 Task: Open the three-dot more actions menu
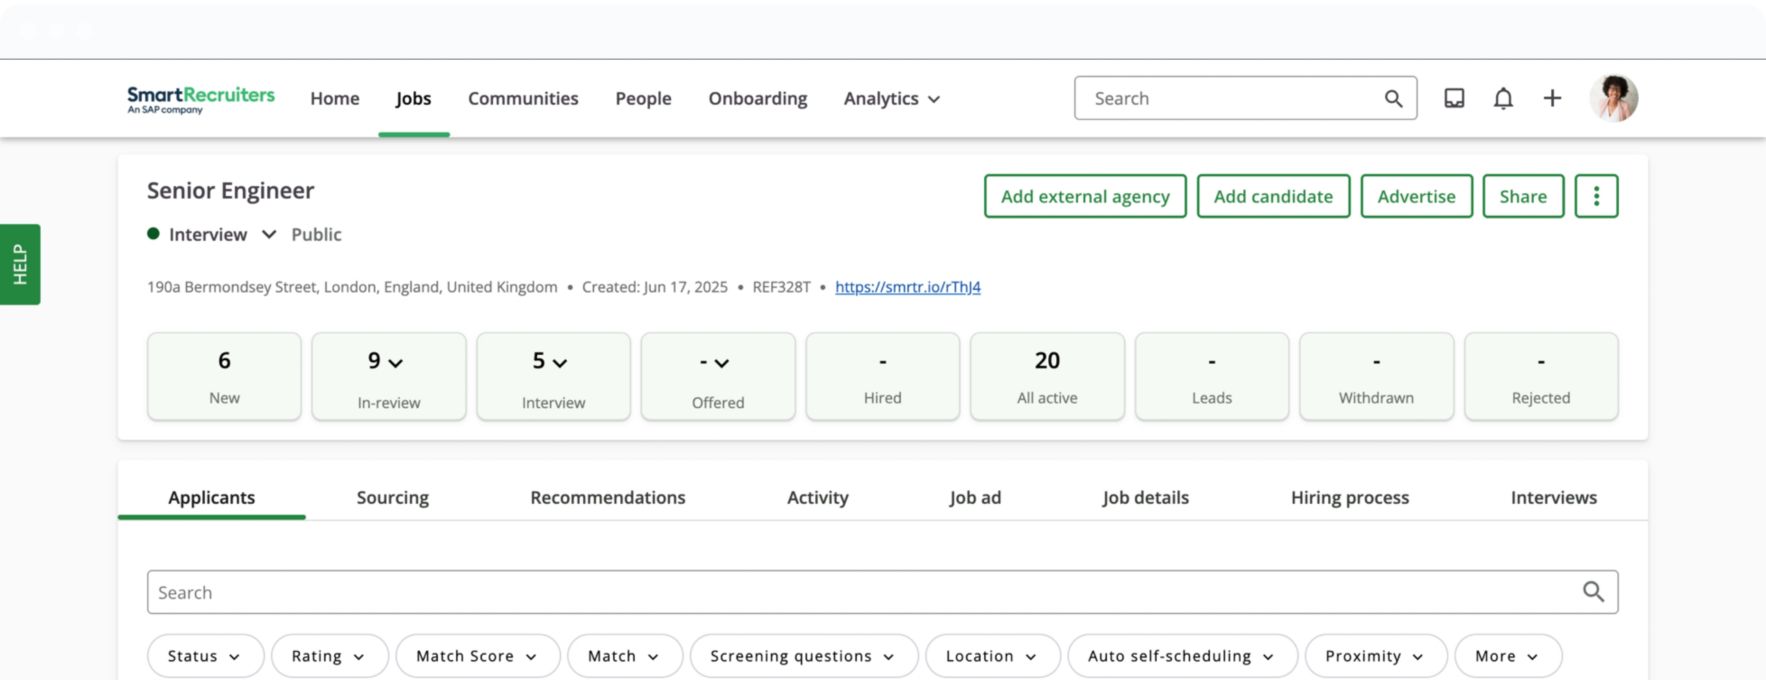click(x=1596, y=196)
